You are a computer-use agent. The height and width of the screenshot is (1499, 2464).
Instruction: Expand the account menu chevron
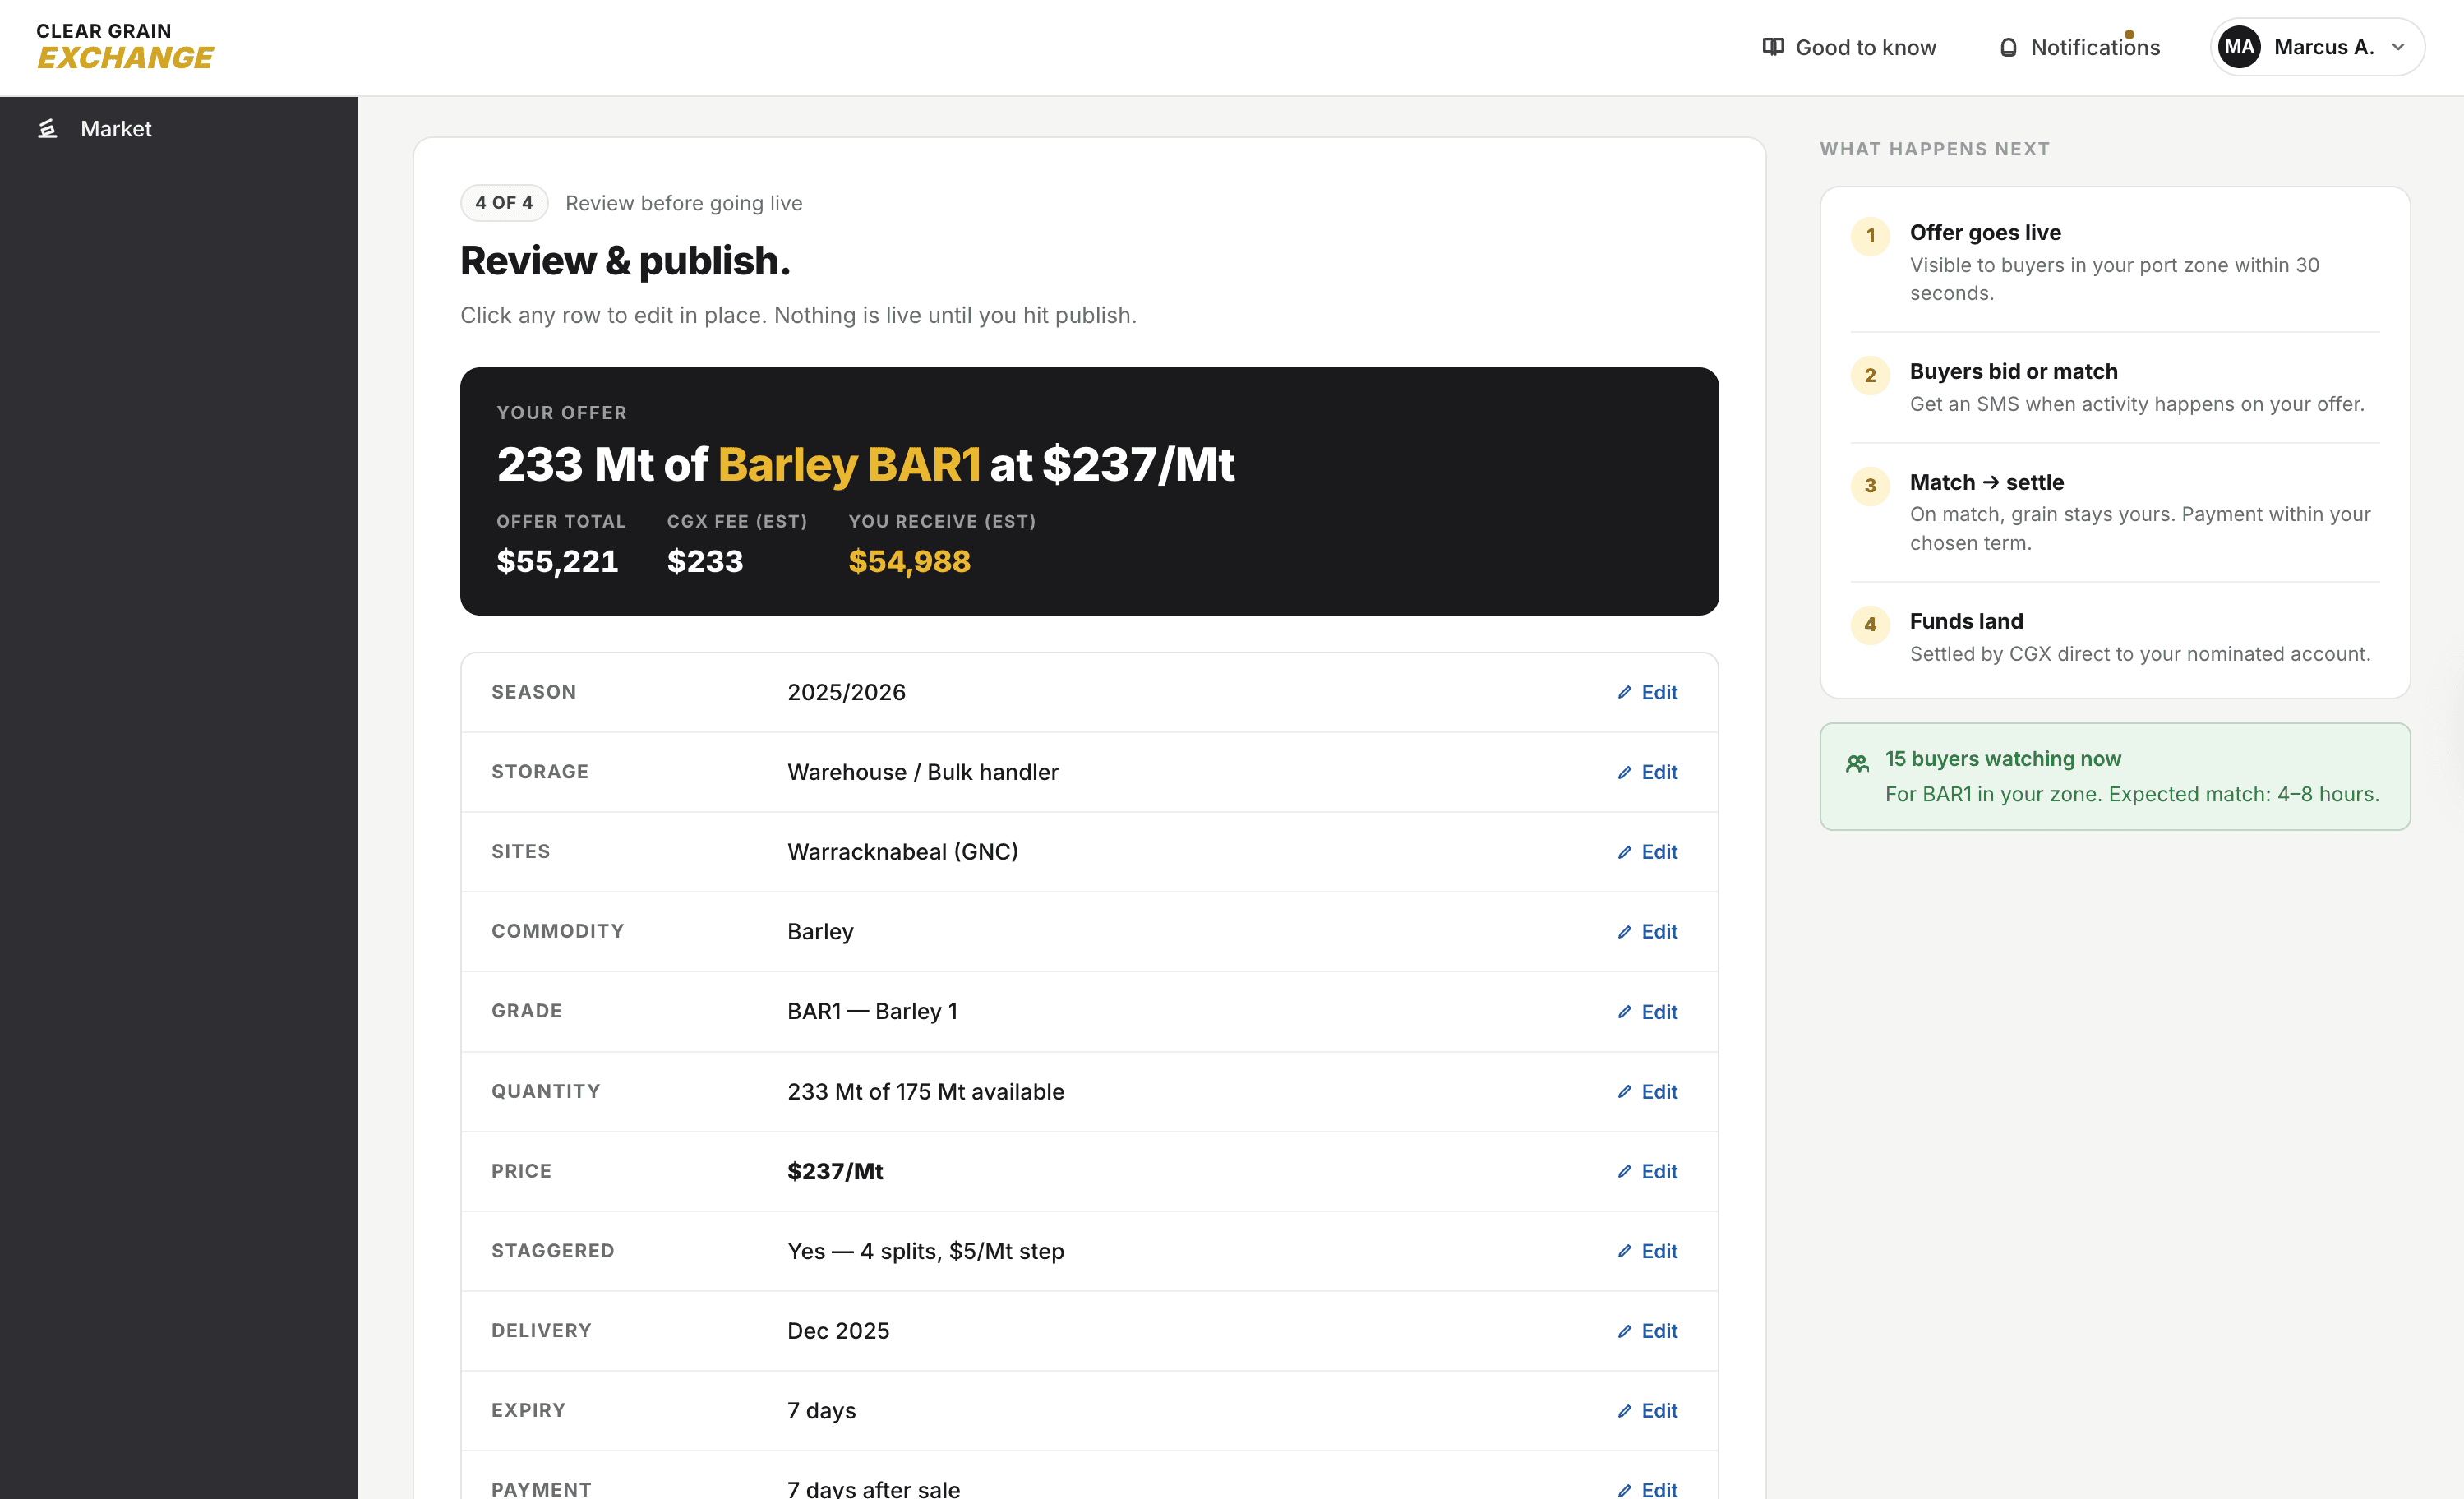click(2399, 47)
